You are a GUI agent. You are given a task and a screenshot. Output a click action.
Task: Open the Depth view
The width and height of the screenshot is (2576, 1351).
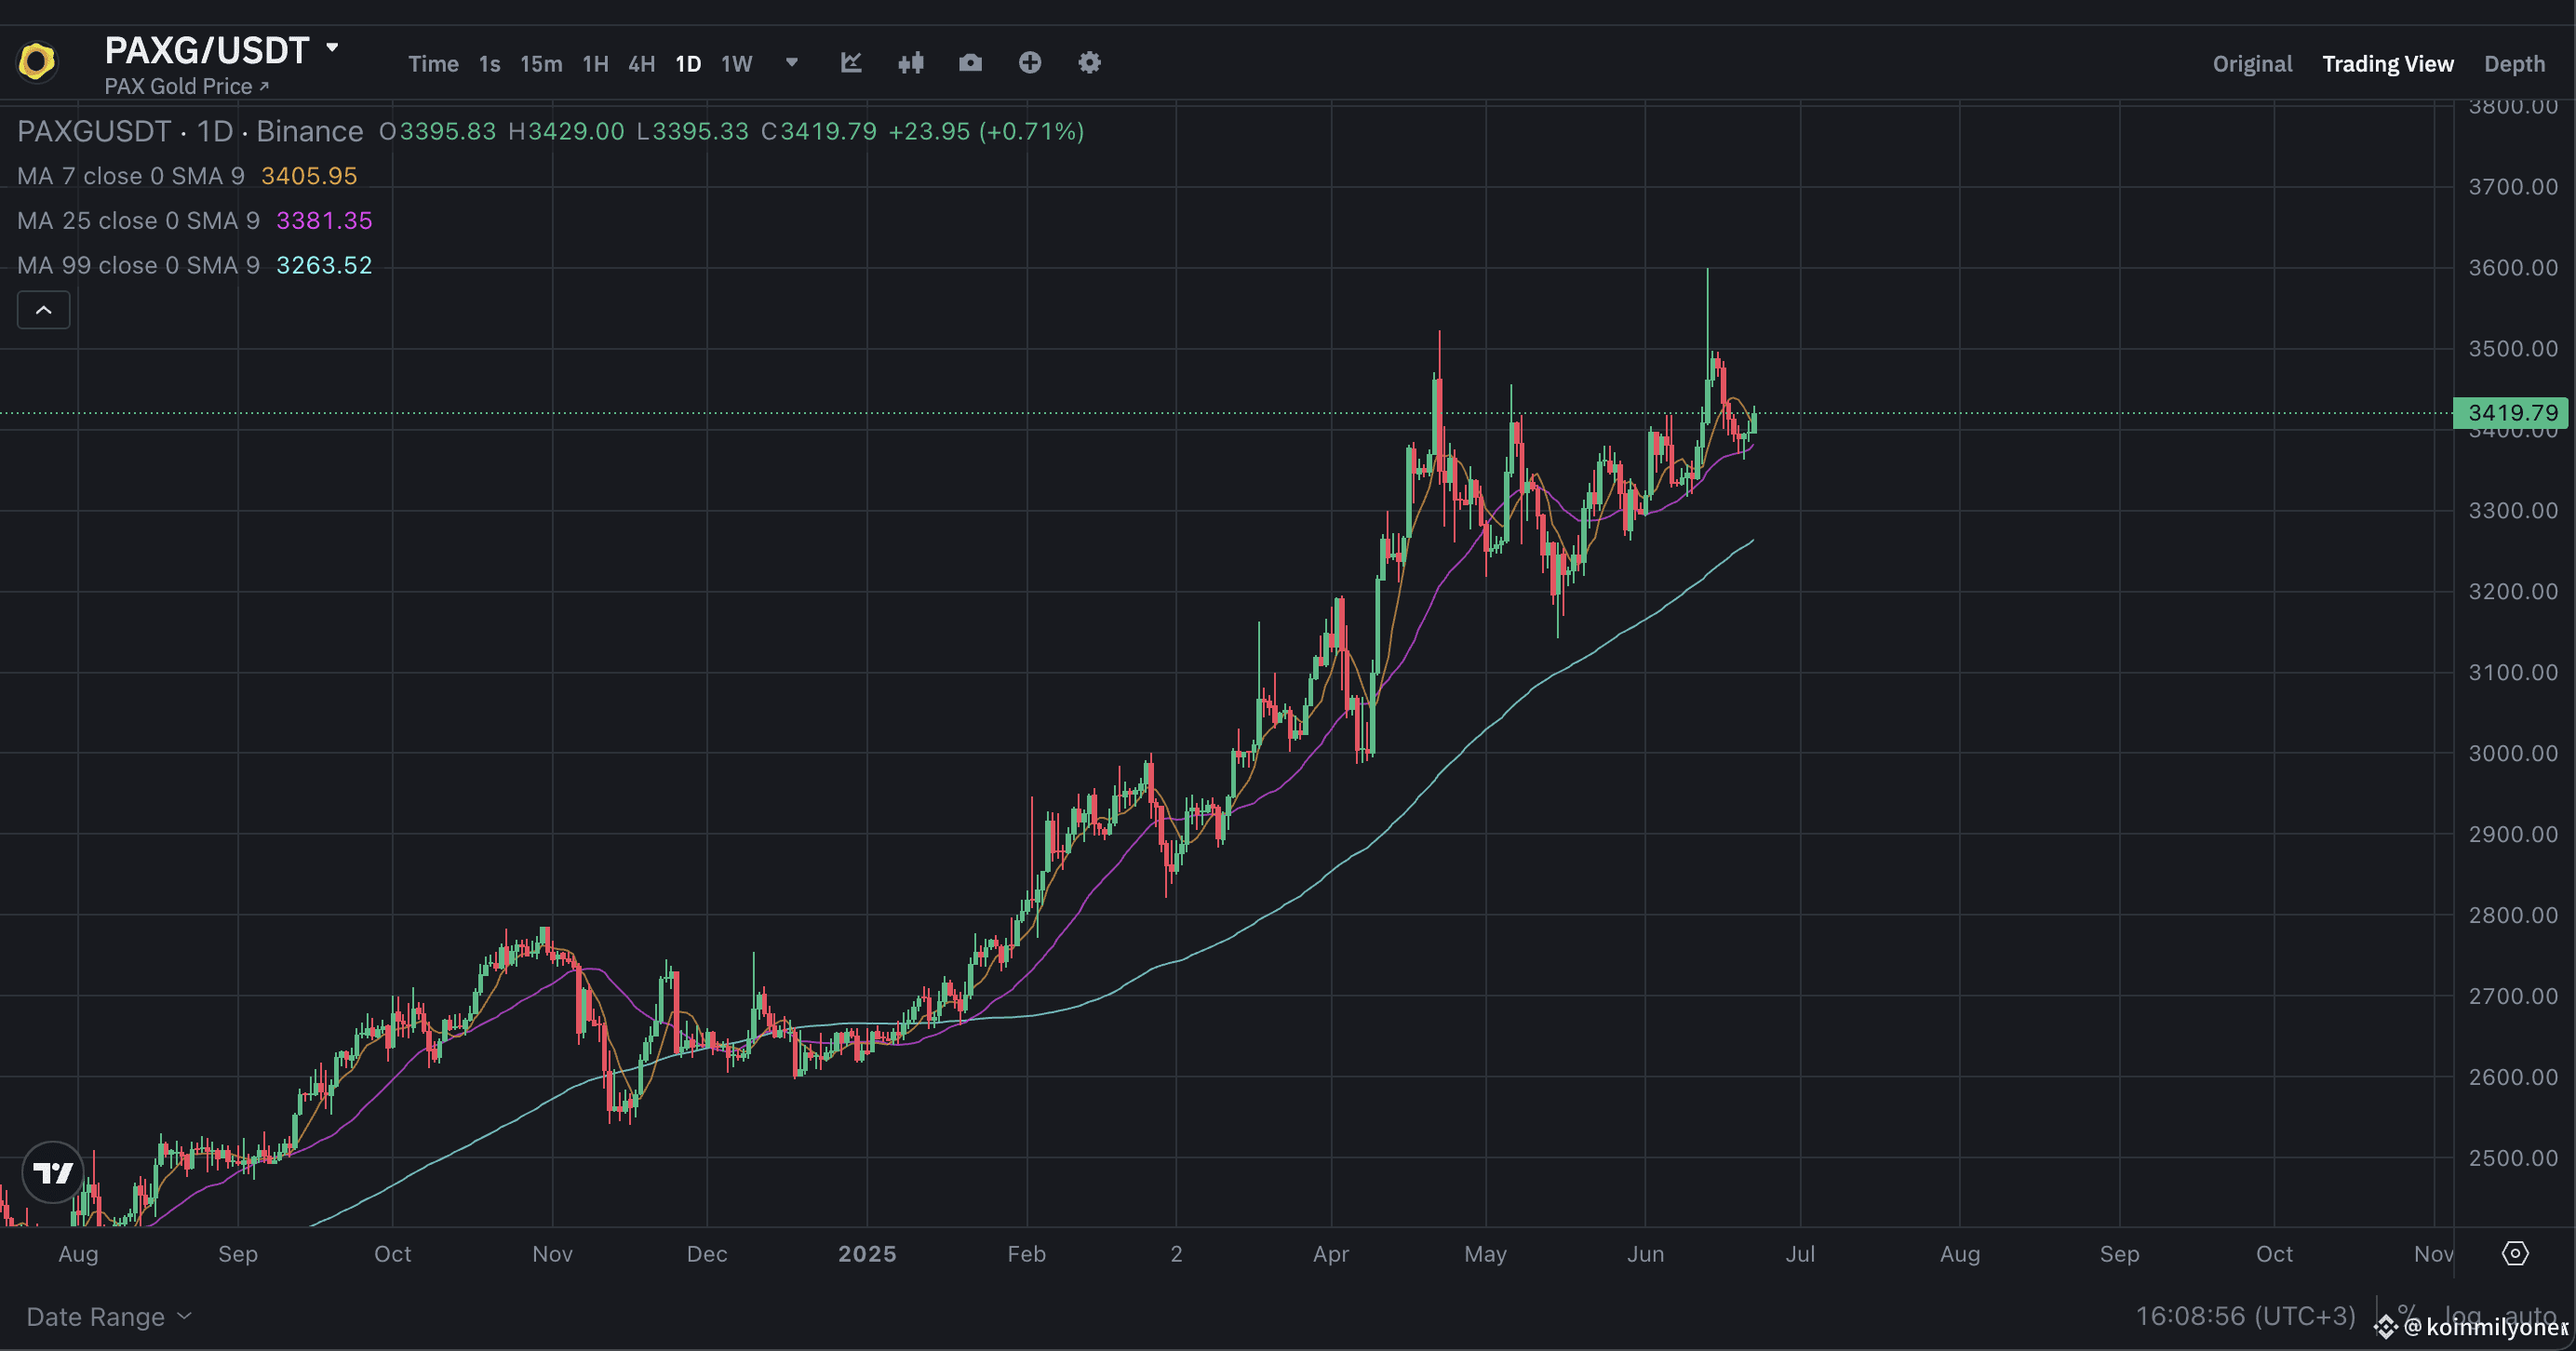pos(2514,63)
